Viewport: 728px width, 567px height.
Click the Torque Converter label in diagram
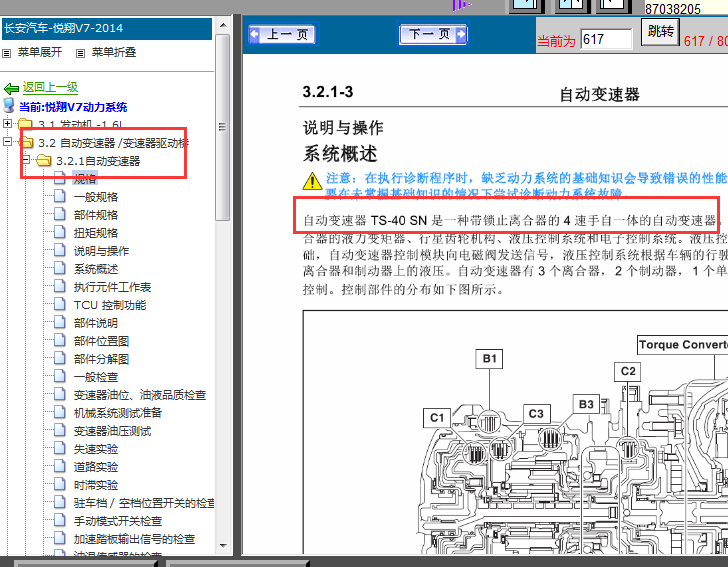682,345
